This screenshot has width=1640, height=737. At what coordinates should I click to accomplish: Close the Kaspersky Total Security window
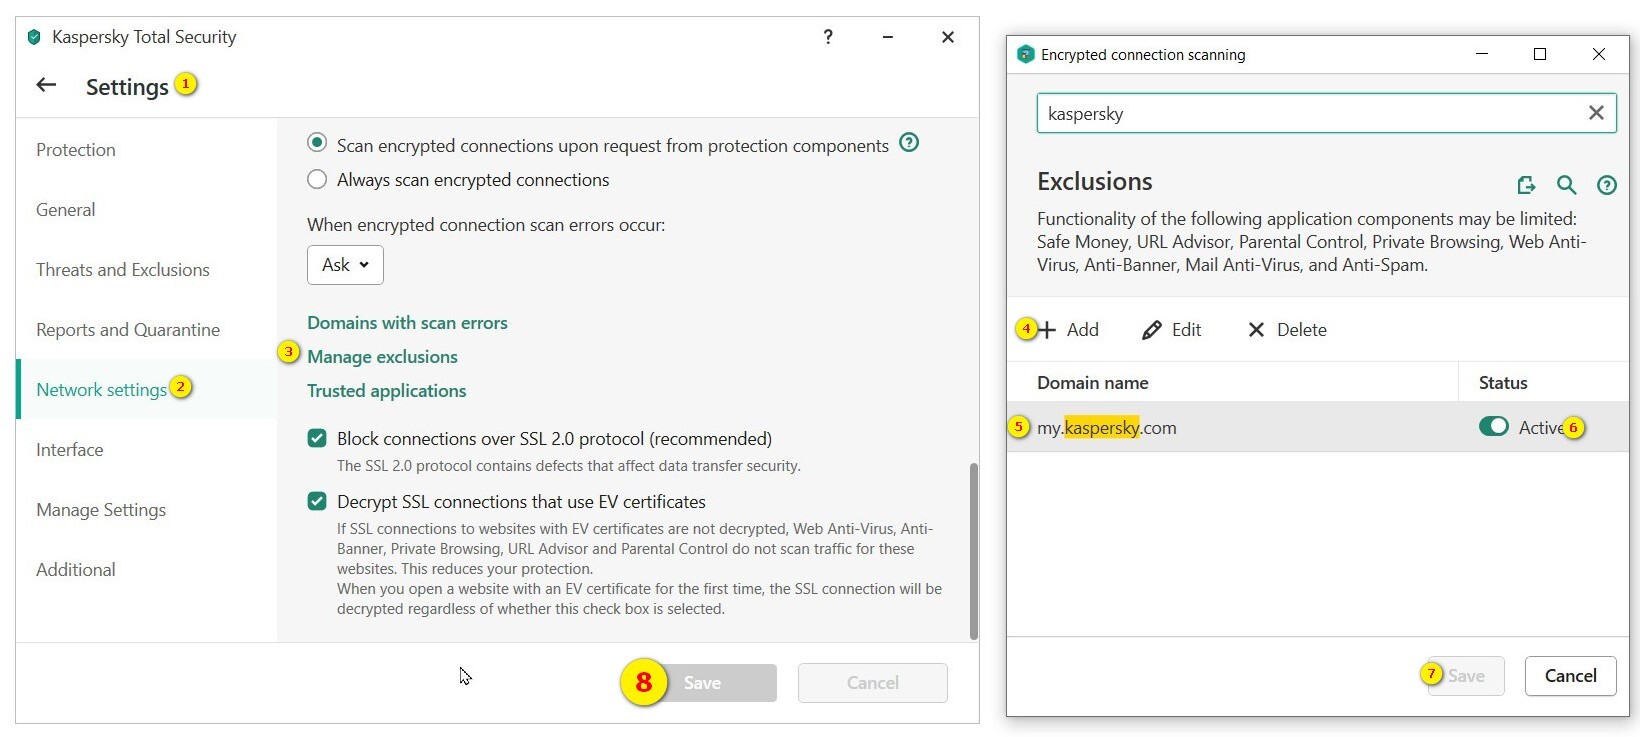[948, 37]
